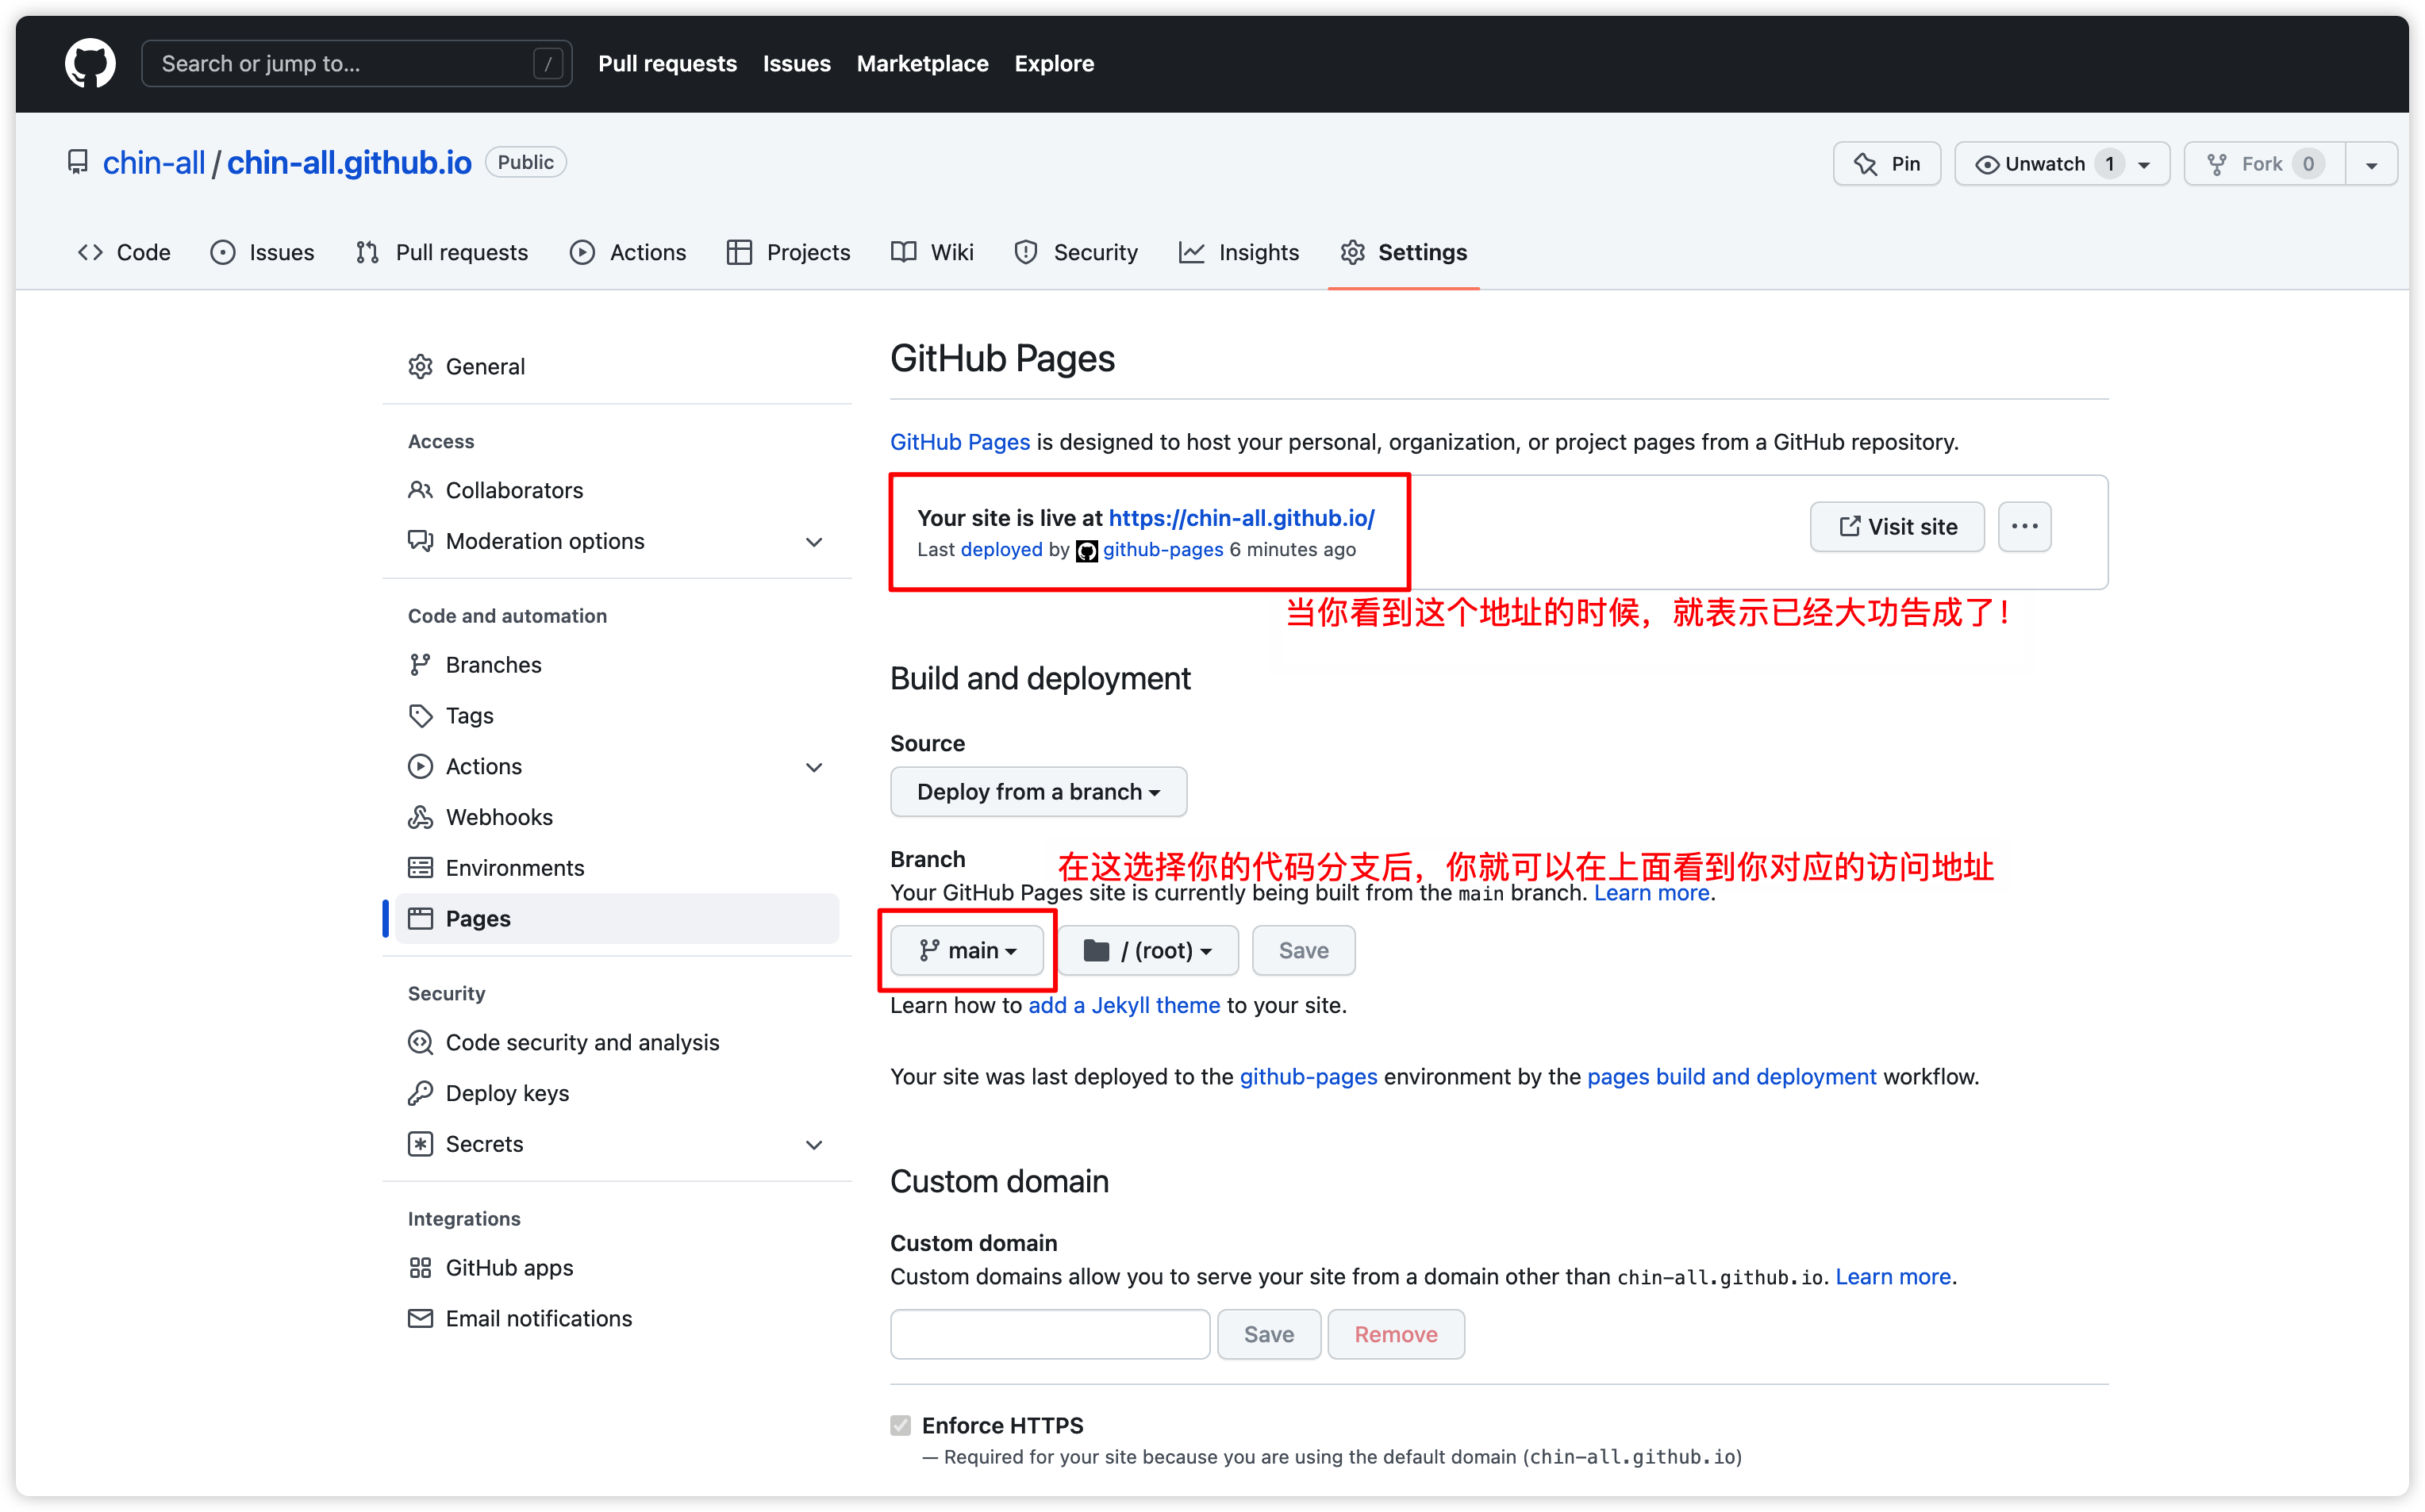Viewport: 2425px width, 1512px height.
Task: Click the Save button beside root folder
Action: click(1303, 951)
